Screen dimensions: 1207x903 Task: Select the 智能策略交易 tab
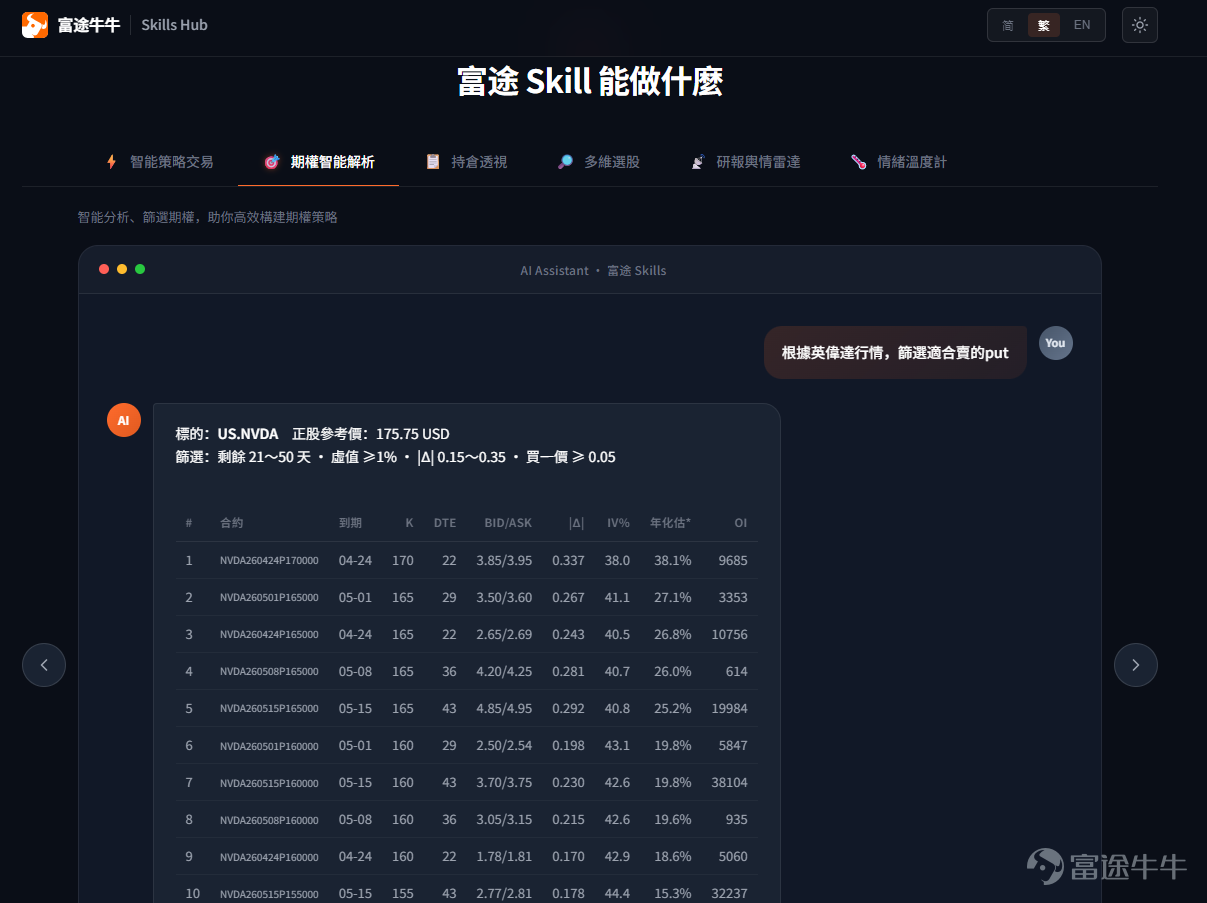pos(160,161)
